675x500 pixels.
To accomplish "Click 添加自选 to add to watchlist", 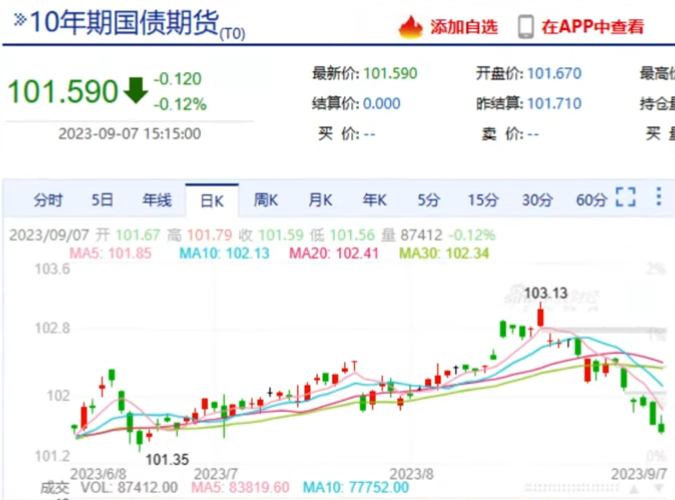I will [463, 27].
